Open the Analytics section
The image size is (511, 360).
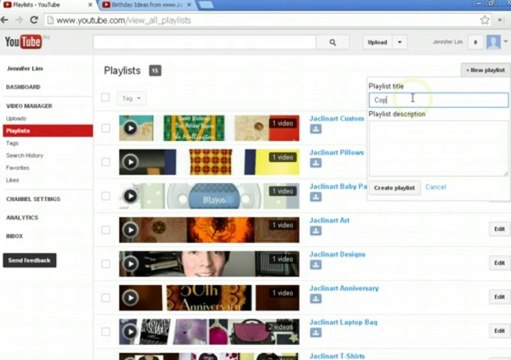click(x=22, y=218)
